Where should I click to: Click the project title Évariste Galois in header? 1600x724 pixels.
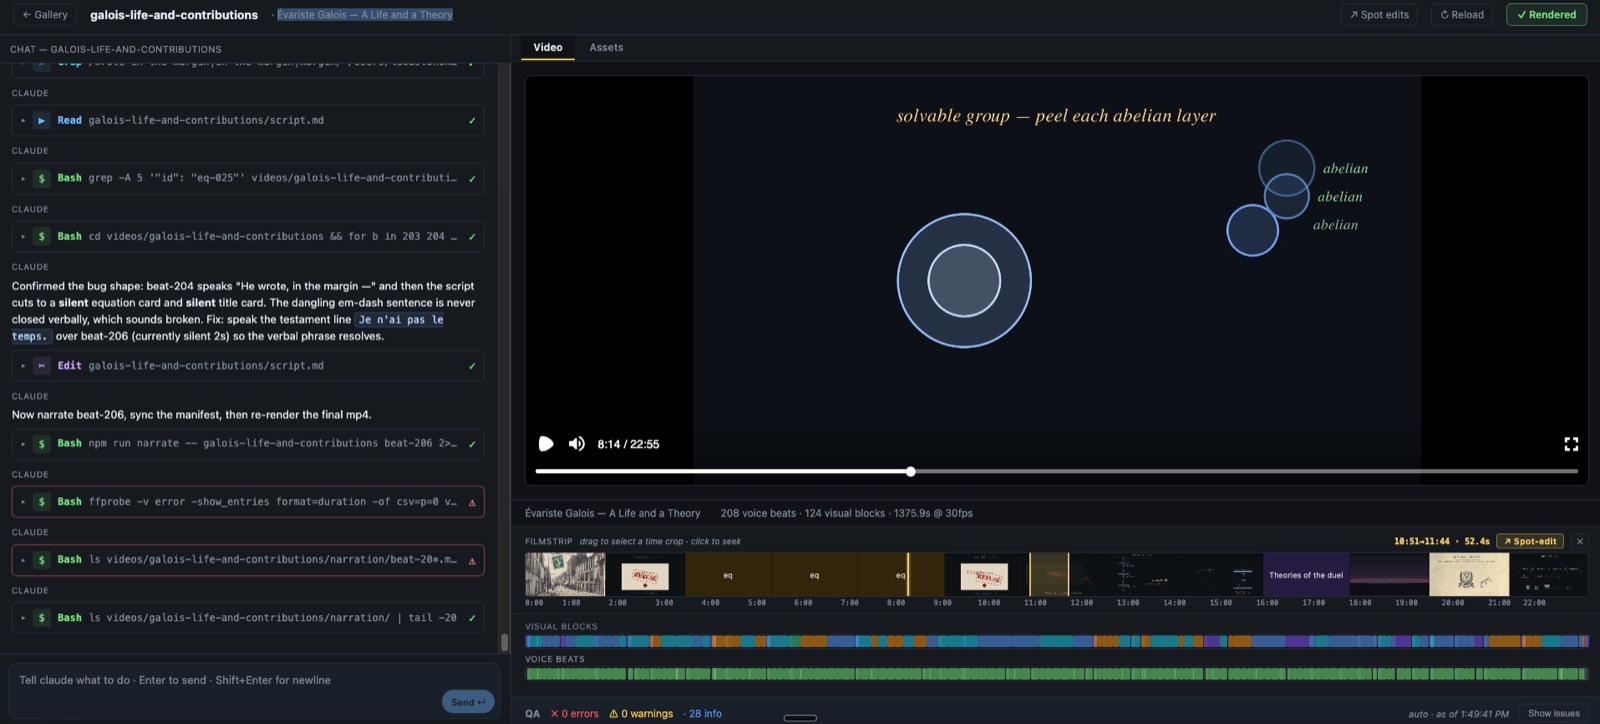365,15
